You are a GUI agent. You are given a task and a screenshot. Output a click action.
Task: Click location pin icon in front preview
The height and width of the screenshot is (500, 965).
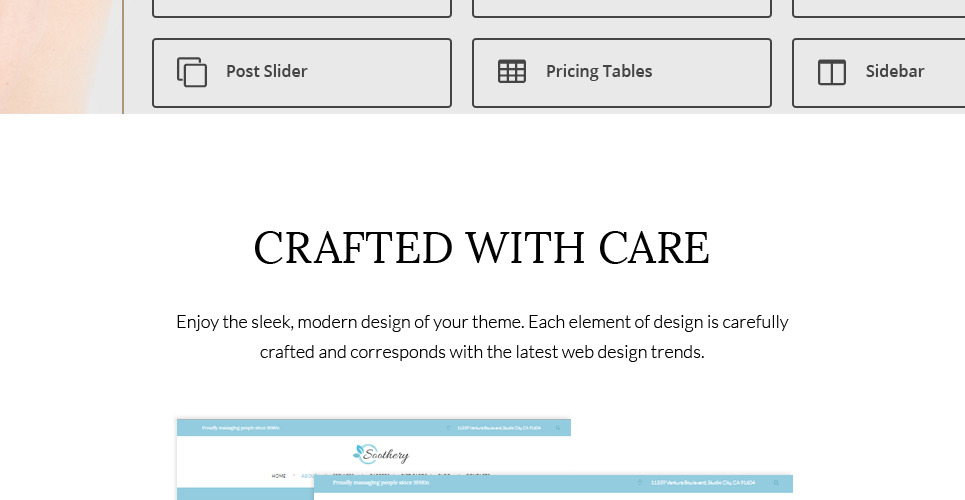coord(640,483)
